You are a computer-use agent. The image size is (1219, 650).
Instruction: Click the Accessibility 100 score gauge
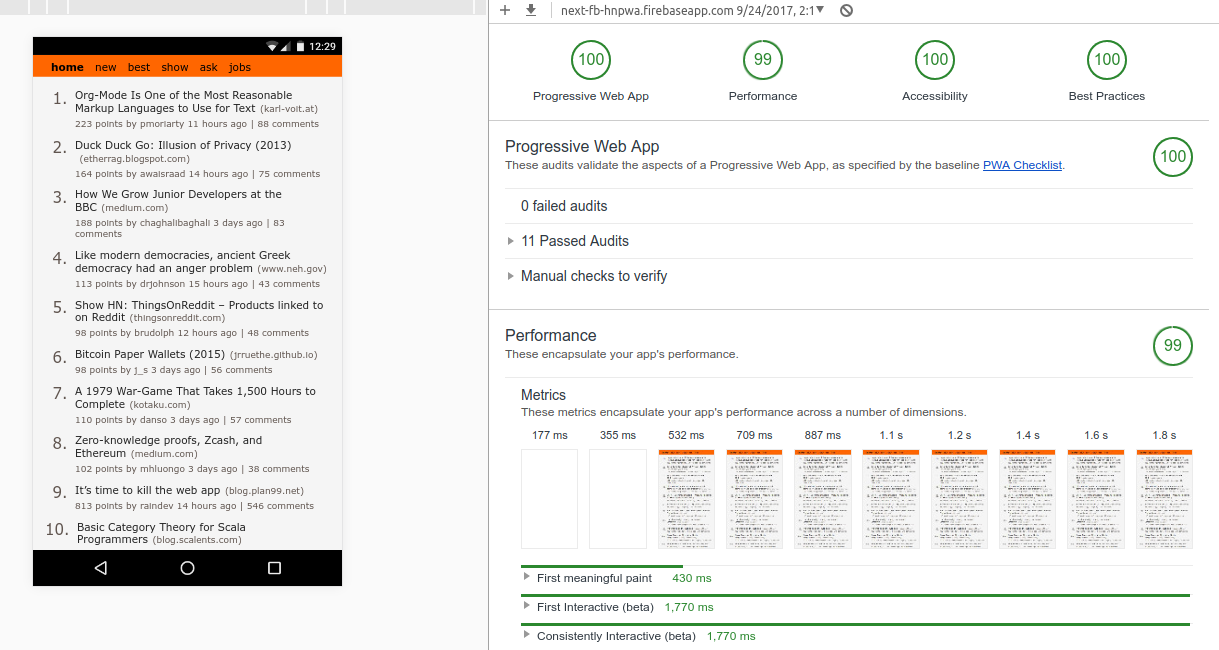click(935, 60)
